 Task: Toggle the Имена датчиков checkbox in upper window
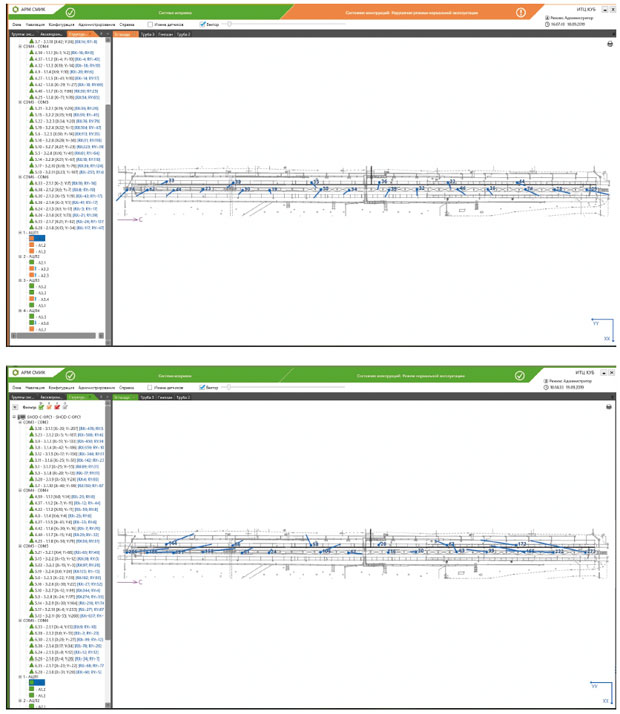(150, 24)
